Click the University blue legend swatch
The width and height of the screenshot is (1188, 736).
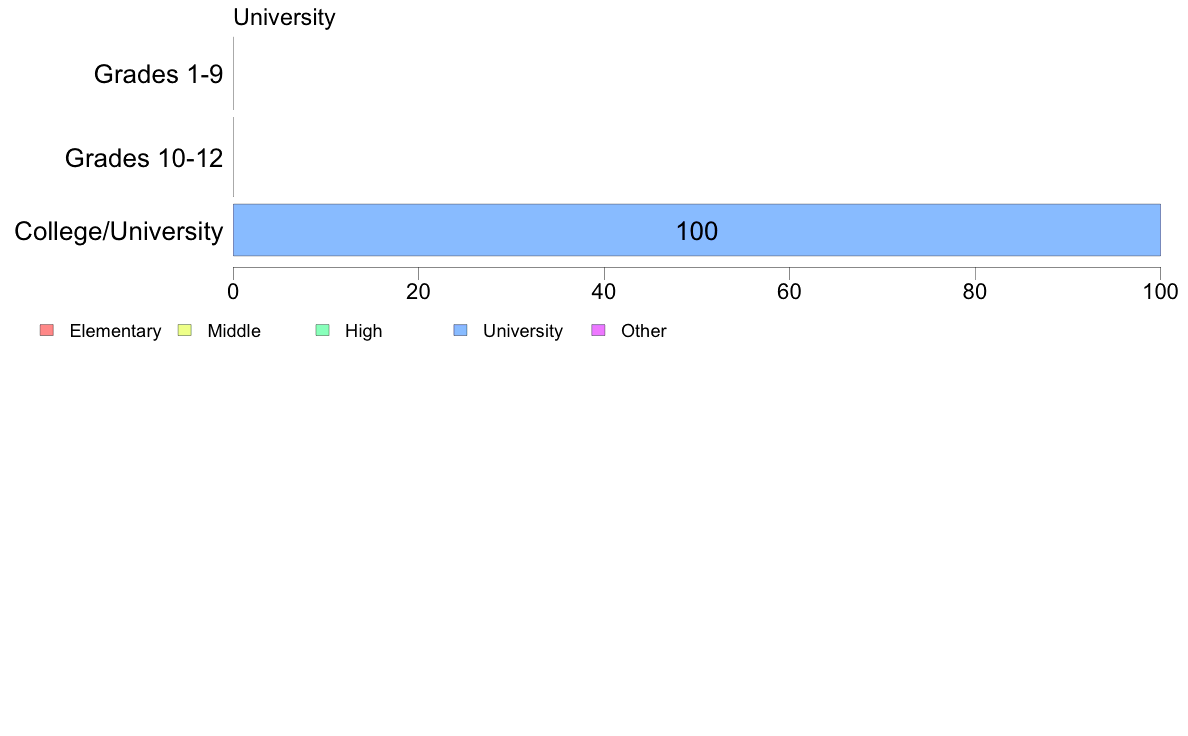coord(460,330)
